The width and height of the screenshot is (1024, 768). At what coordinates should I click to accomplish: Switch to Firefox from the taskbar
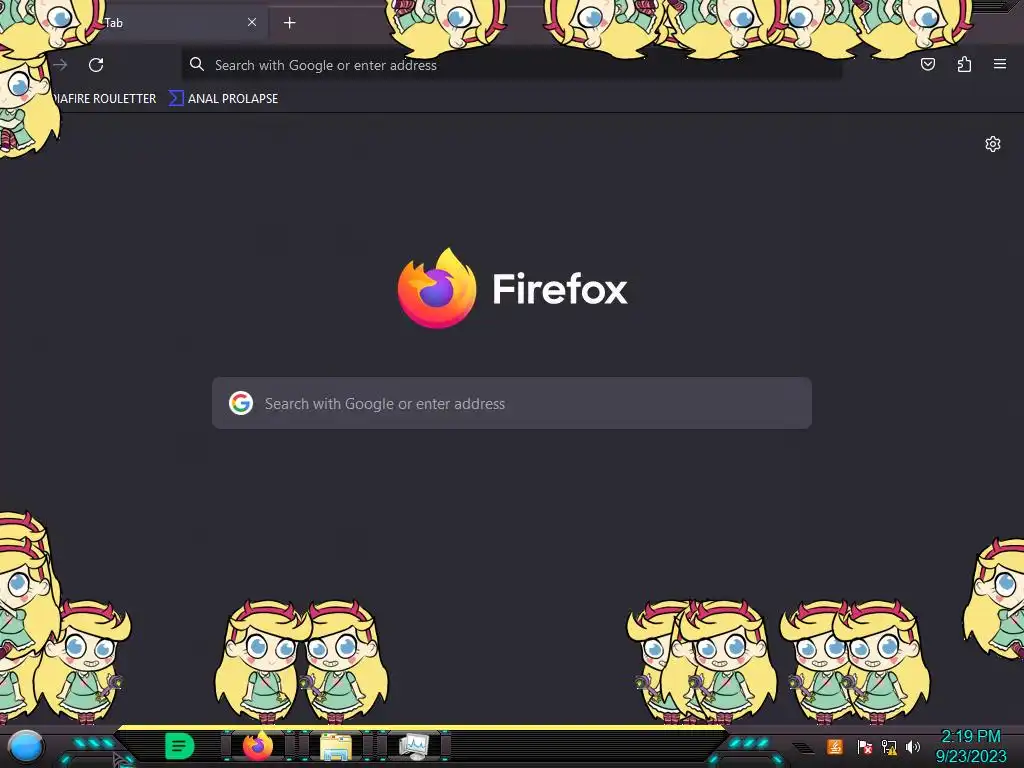(x=258, y=746)
